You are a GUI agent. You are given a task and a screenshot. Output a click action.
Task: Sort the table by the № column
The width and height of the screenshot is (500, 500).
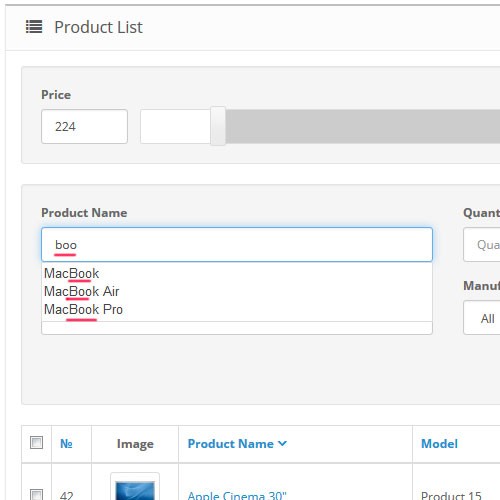click(66, 444)
